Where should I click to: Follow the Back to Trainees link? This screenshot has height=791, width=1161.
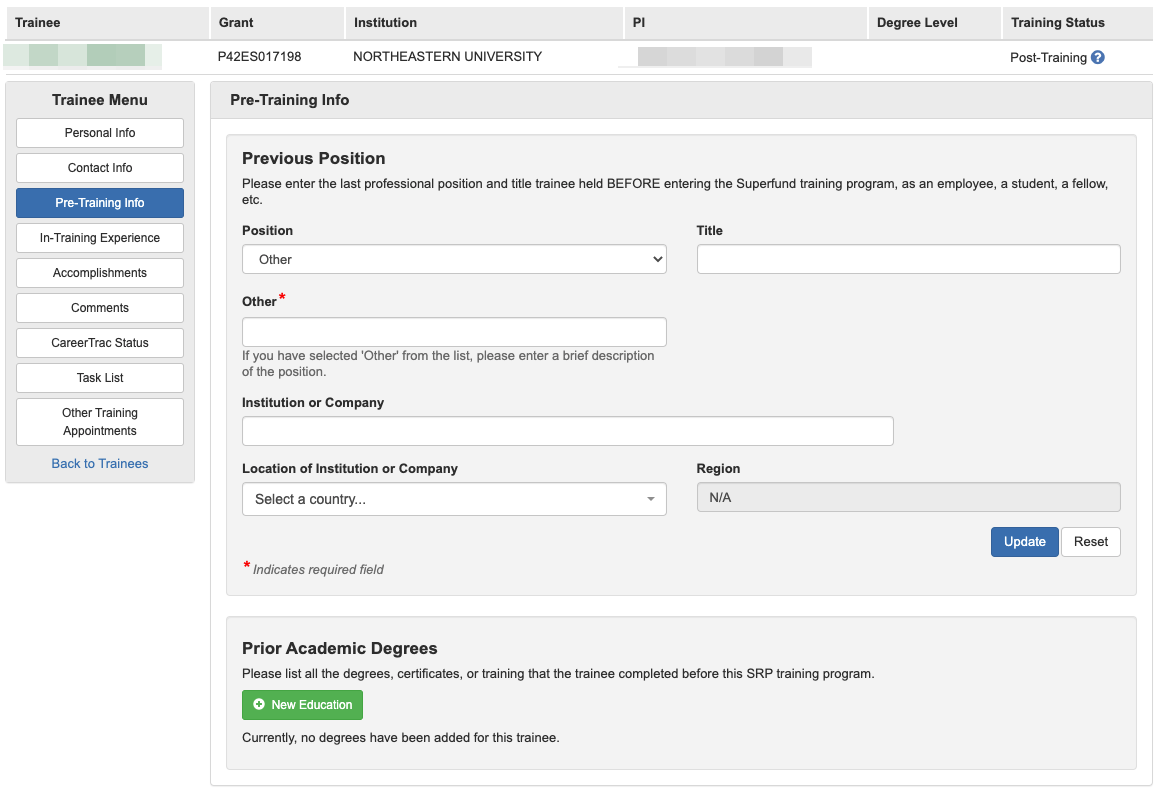[100, 464]
